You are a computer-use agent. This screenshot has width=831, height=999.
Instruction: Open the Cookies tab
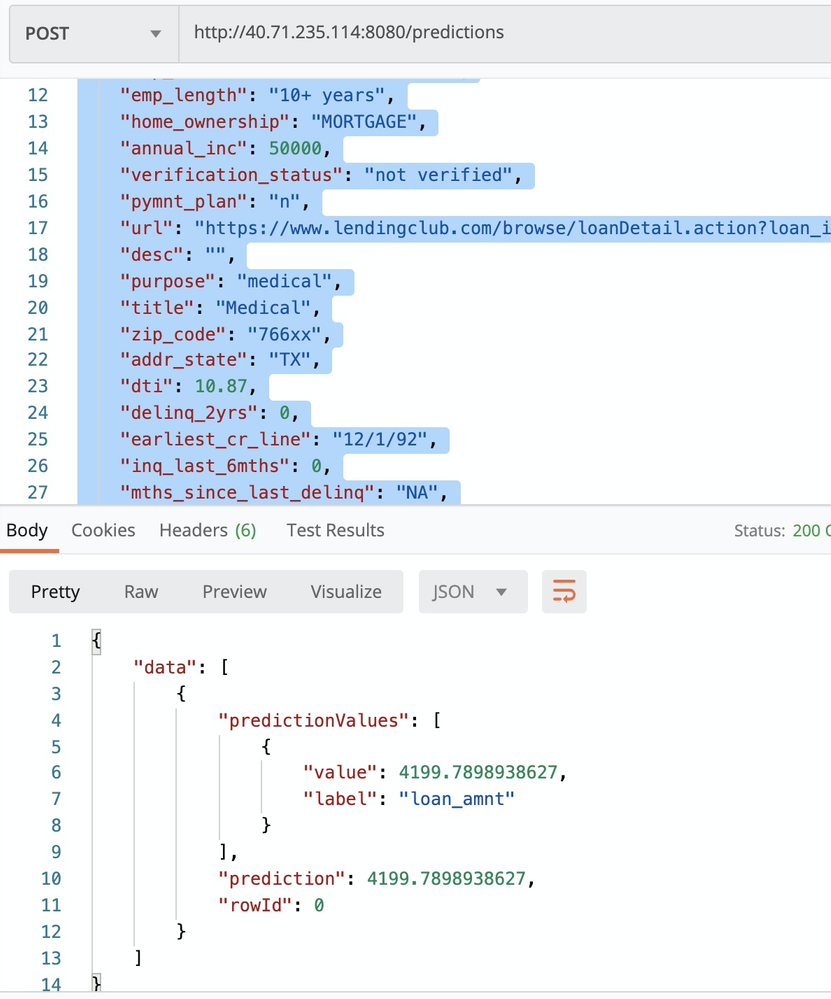click(103, 531)
